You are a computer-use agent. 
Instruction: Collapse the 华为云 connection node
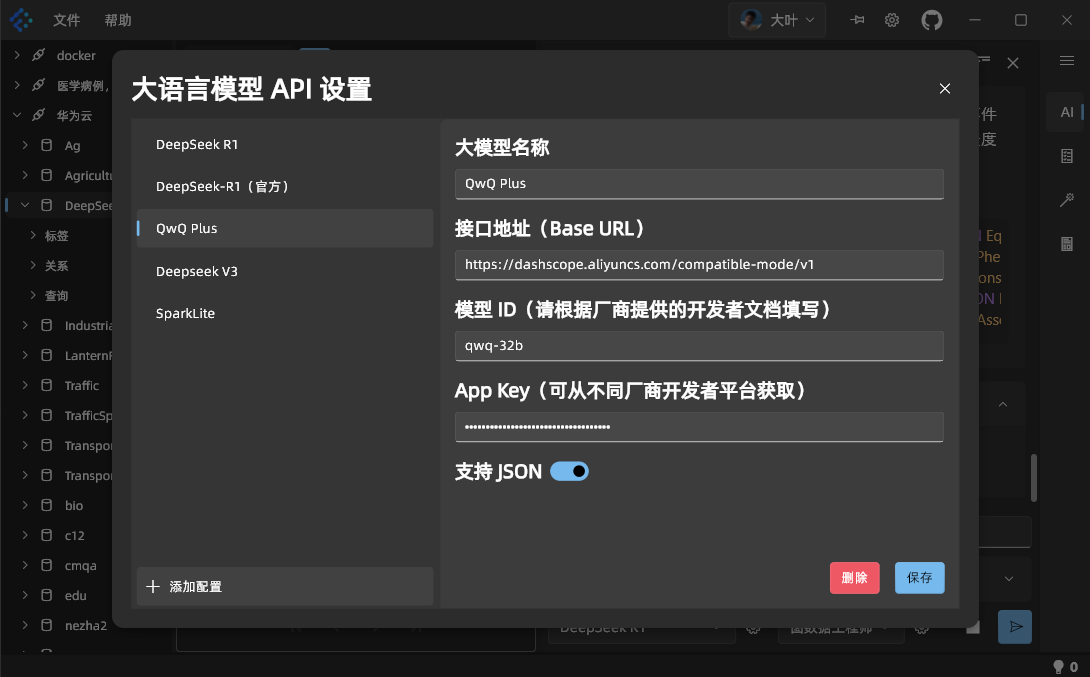click(x=17, y=115)
